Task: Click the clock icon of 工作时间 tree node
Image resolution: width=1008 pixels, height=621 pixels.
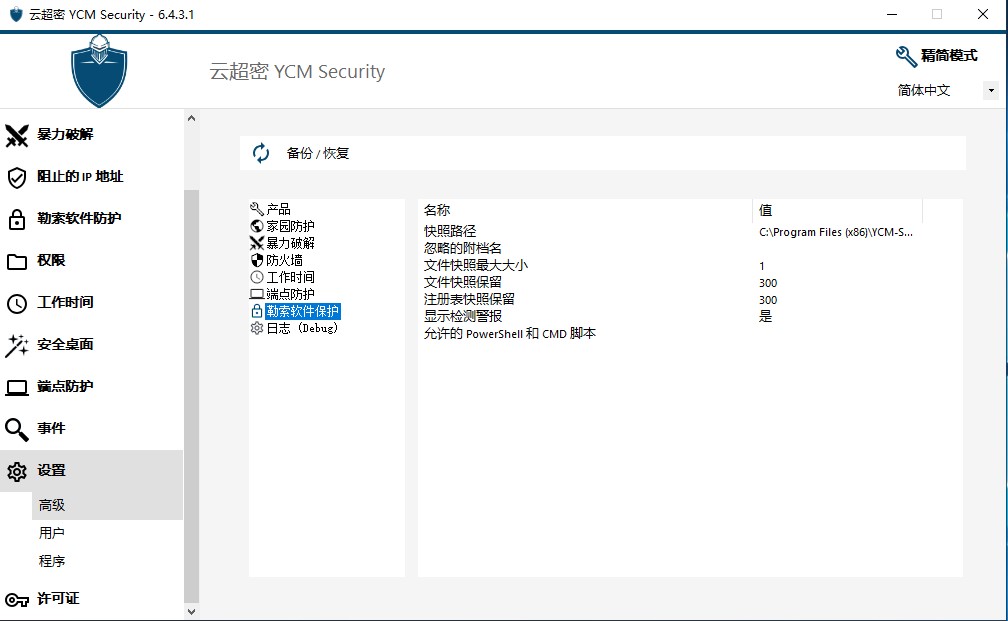Action: (256, 277)
